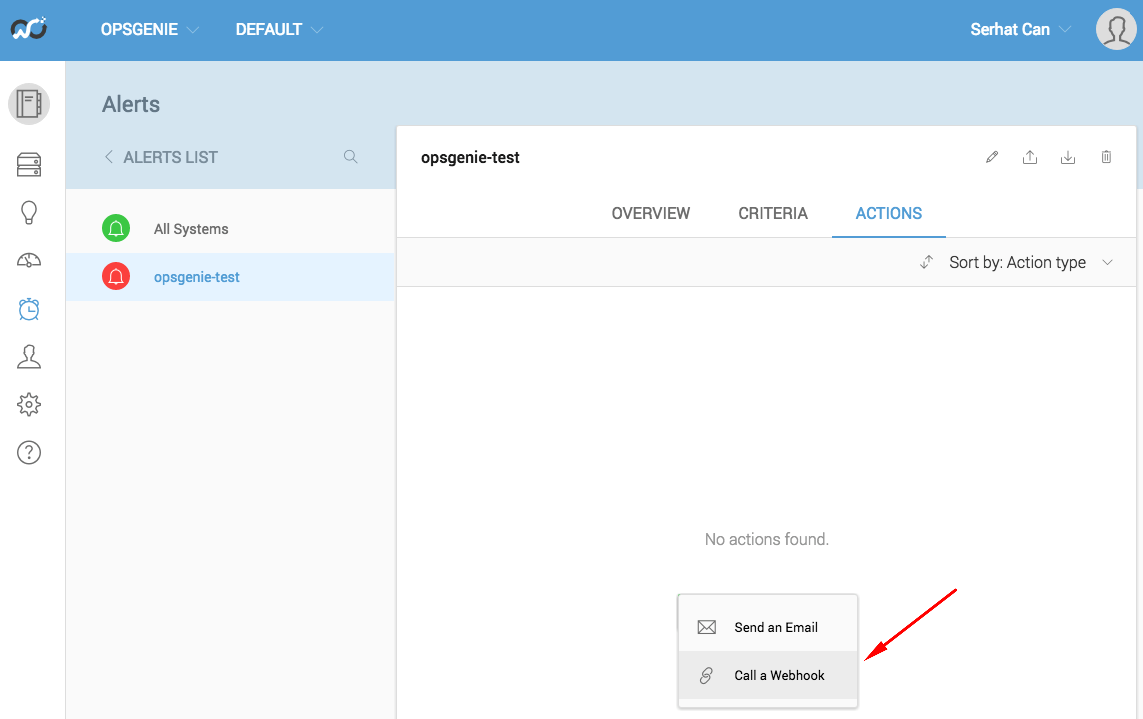Open the user profile icon in sidebar
Image resolution: width=1143 pixels, height=719 pixels.
29,357
